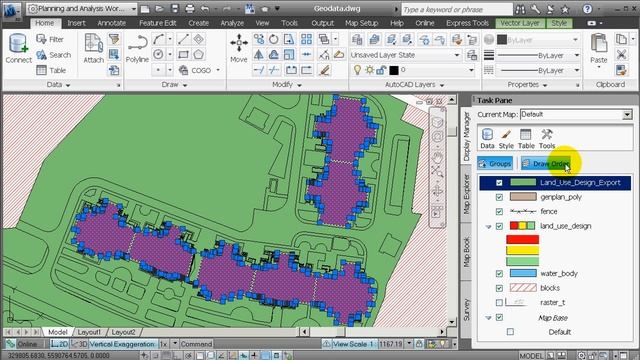Click the Style icon in Task Pane

[506, 138]
